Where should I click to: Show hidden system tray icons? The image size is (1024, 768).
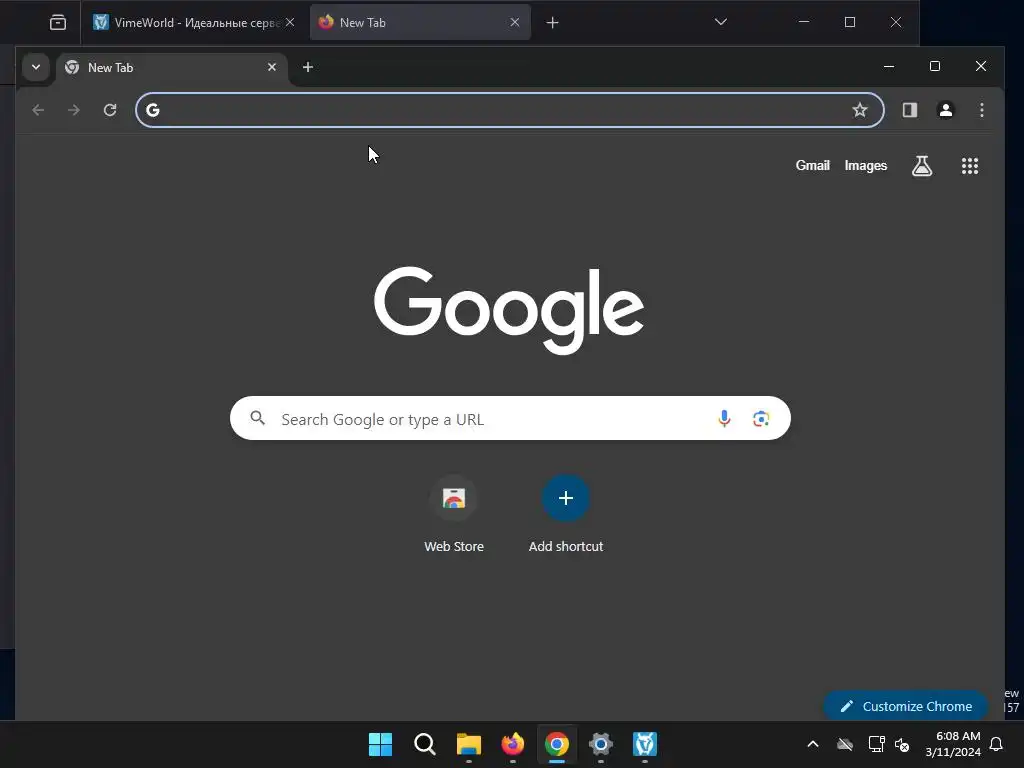tap(813, 744)
